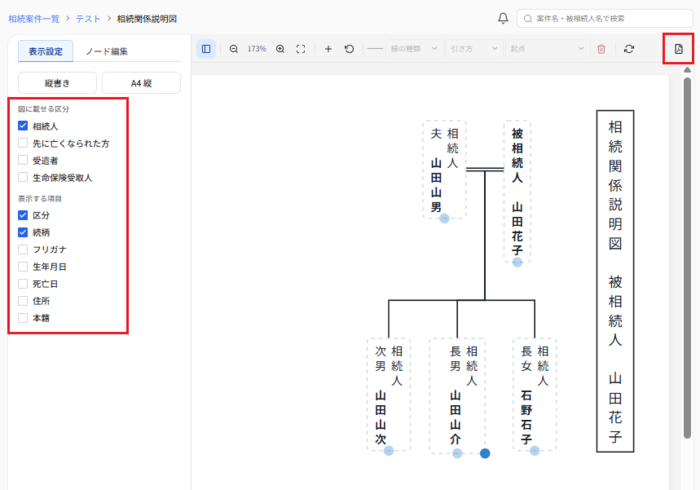Check 受遺者 checkbox
Screen dimensions: 700x490
(23, 160)
